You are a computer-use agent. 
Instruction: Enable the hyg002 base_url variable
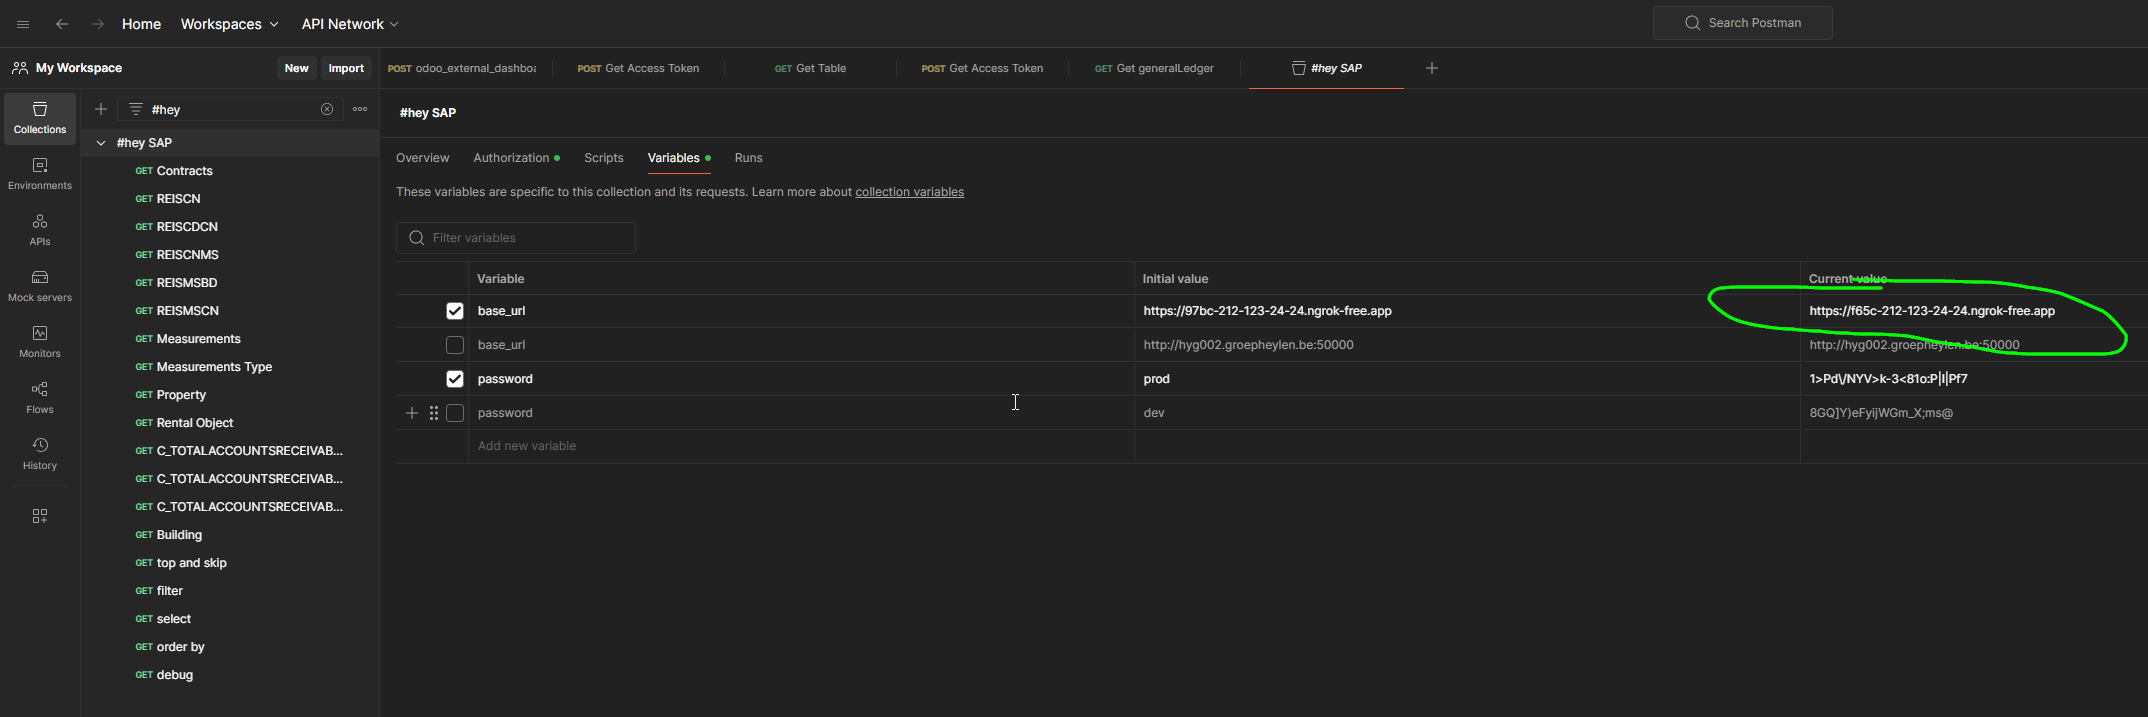tap(455, 345)
